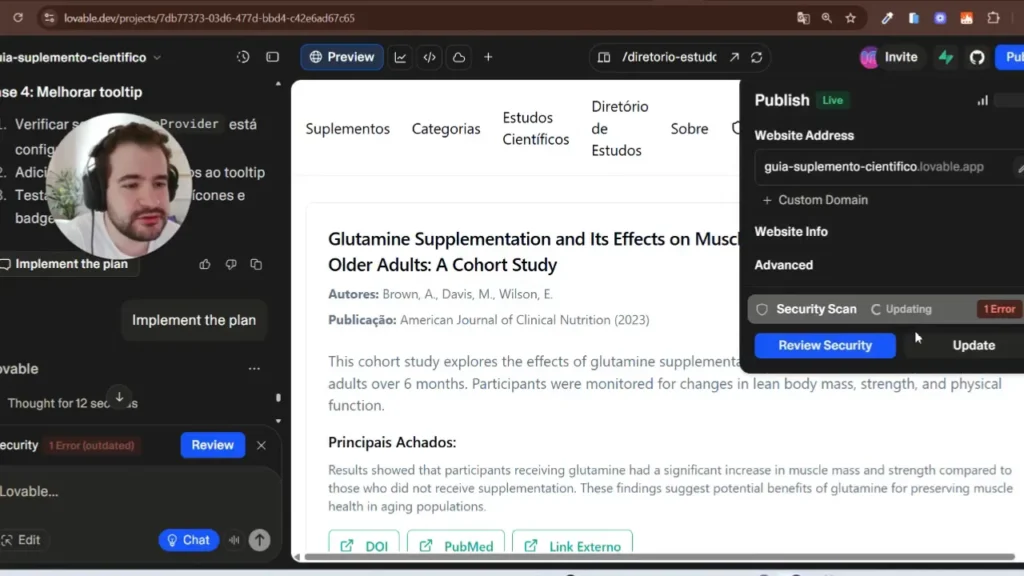Open preview in new tab arrow icon

(734, 57)
